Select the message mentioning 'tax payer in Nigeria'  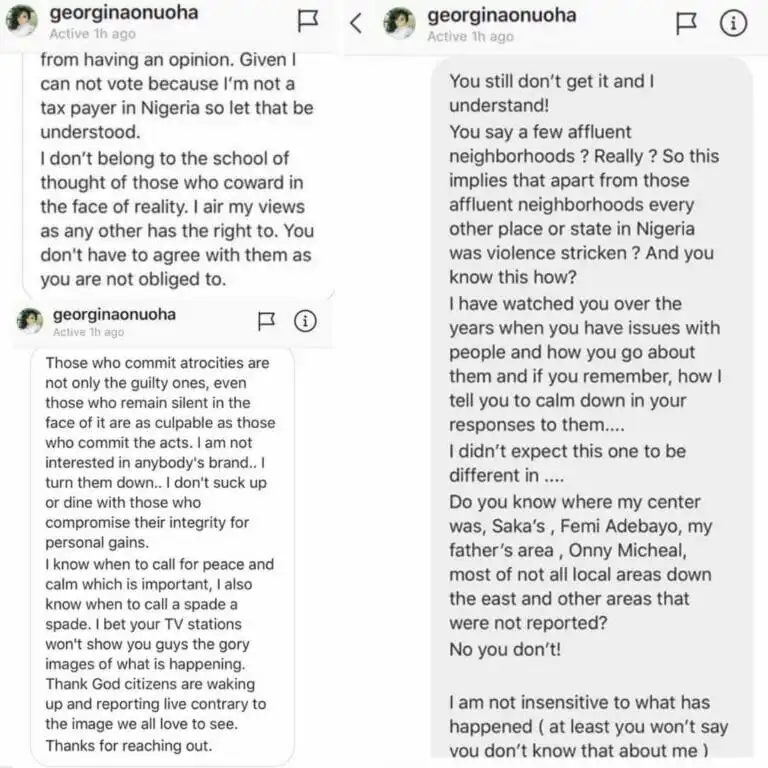pyautogui.click(x=178, y=169)
